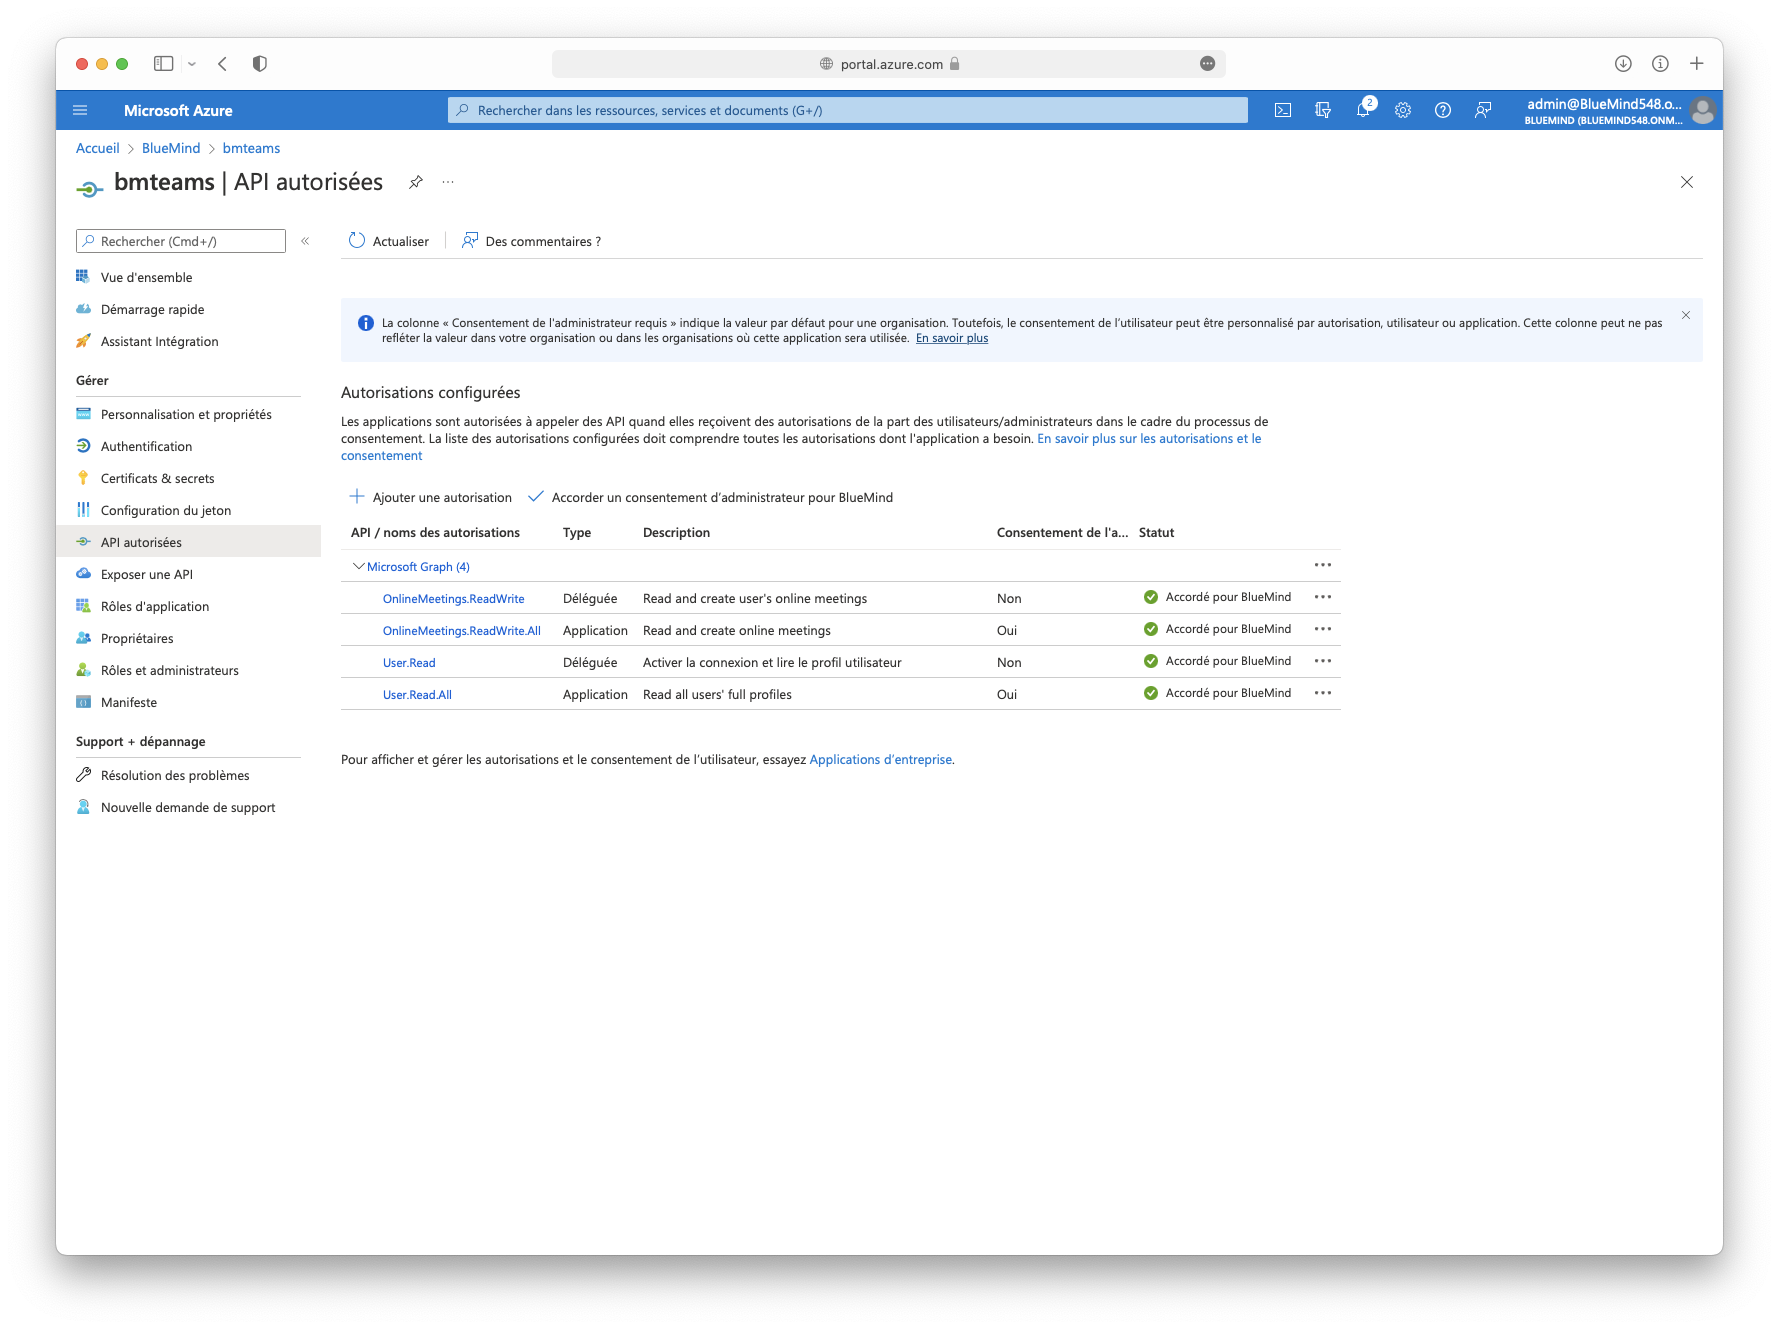Grant admin consent for BlueMind
Viewport: 1779px width, 1329px height.
click(x=711, y=498)
